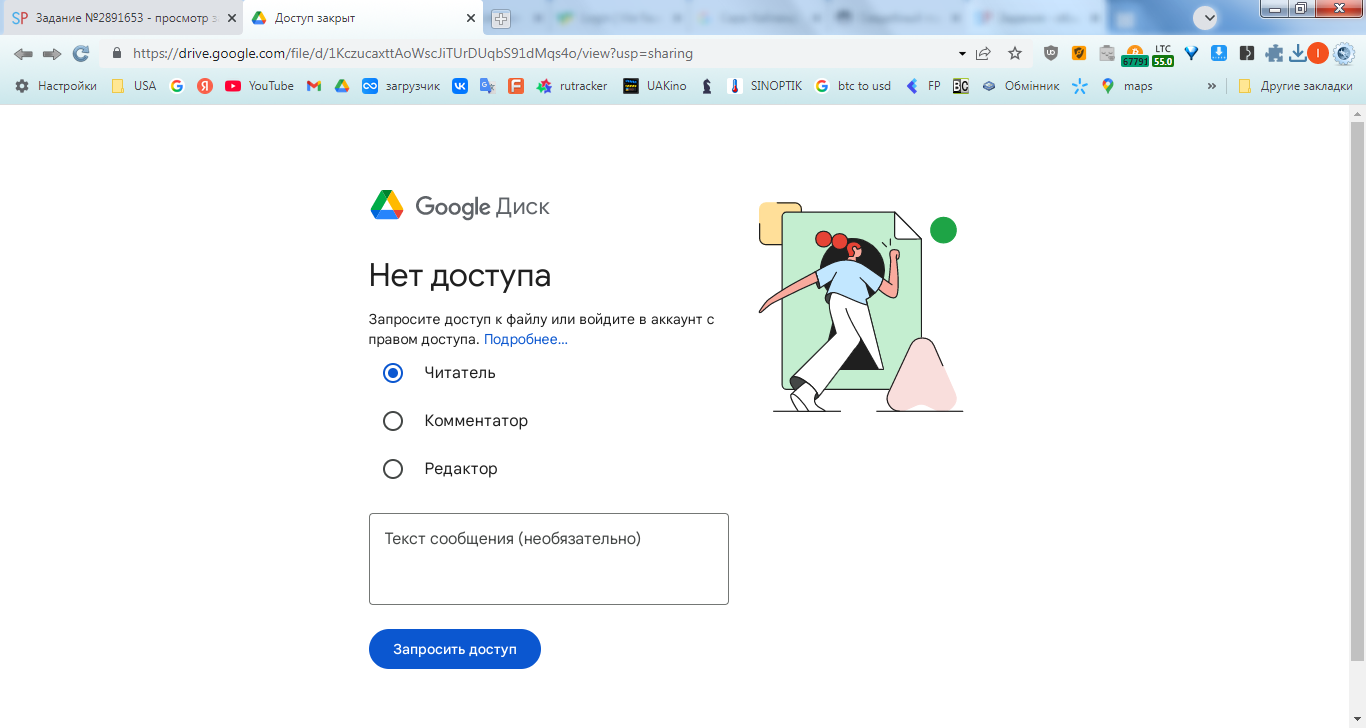Select the Читатель radio option
1366x728 pixels.
[x=393, y=373]
